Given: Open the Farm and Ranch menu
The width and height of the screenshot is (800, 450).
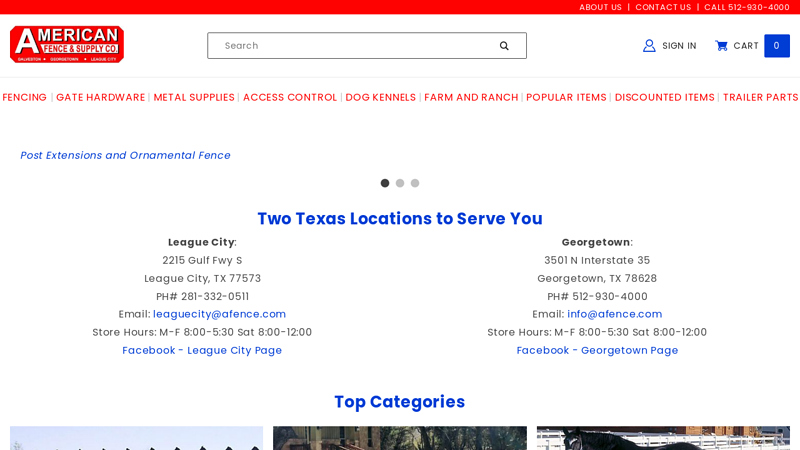Looking at the screenshot, I should click(x=471, y=97).
